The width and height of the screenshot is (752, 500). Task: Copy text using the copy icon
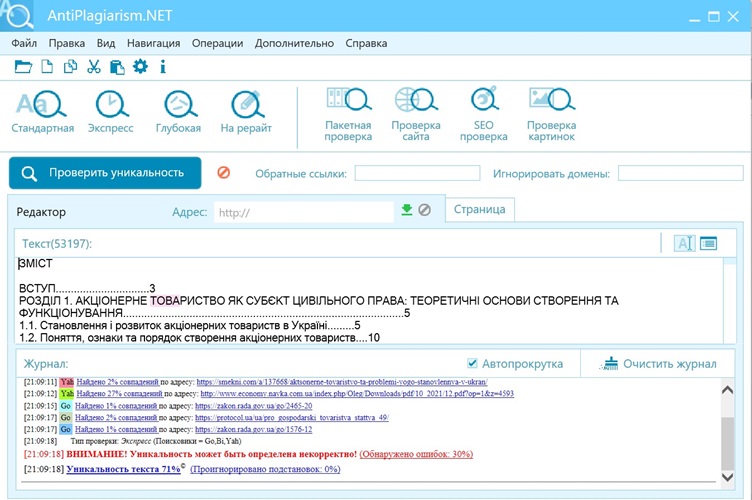click(70, 67)
